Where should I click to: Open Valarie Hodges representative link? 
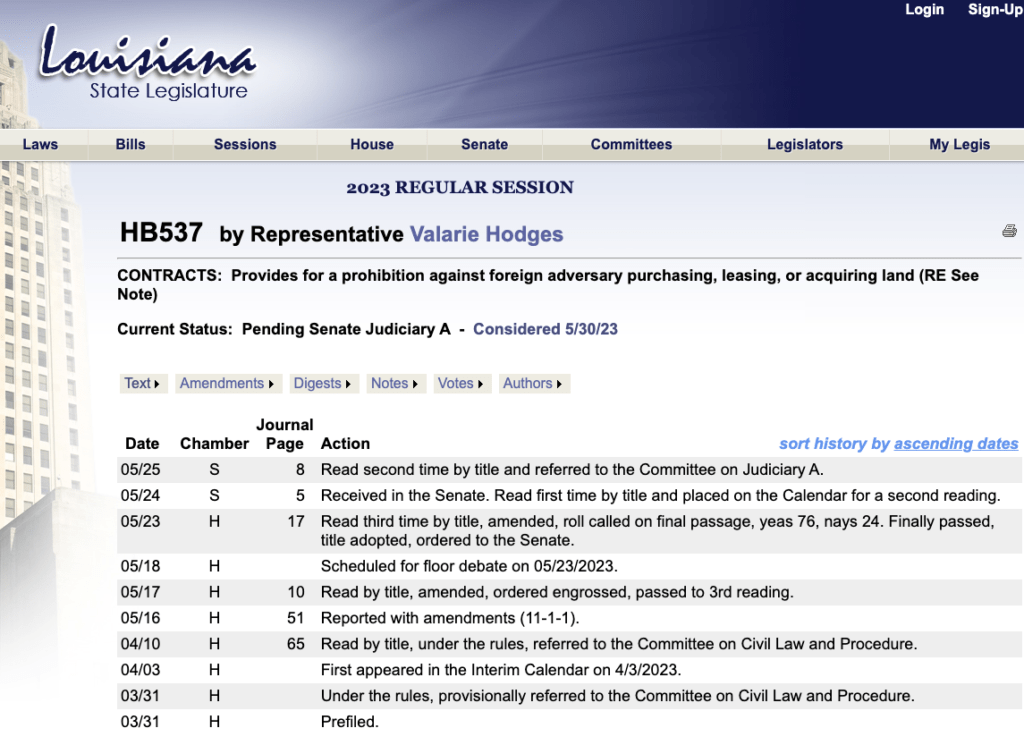pyautogui.click(x=486, y=235)
